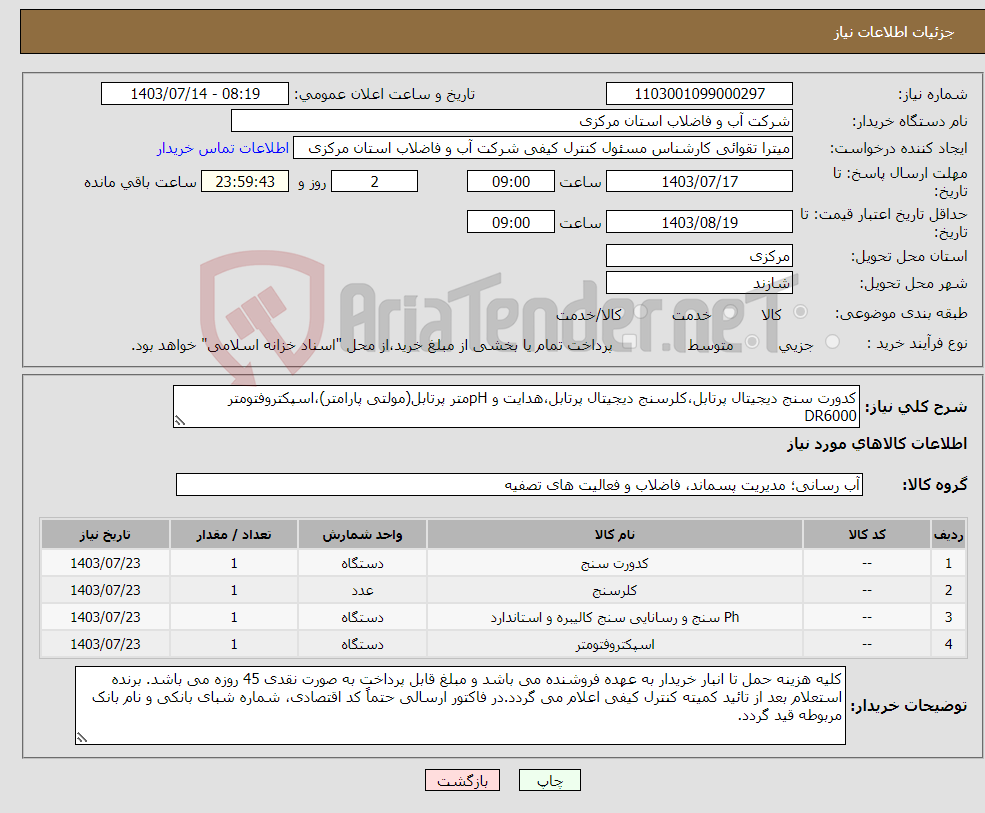The width and height of the screenshot is (985, 813).
Task: Select the خدمت radio button
Action: coord(729,312)
